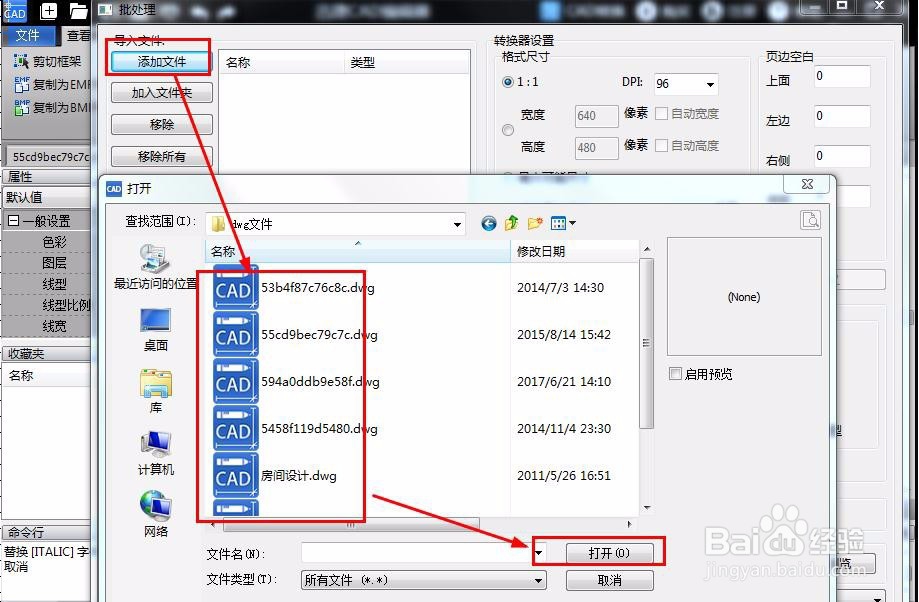The width and height of the screenshot is (919, 602).
Task: Click the 取消 cancel button
Action: point(609,580)
